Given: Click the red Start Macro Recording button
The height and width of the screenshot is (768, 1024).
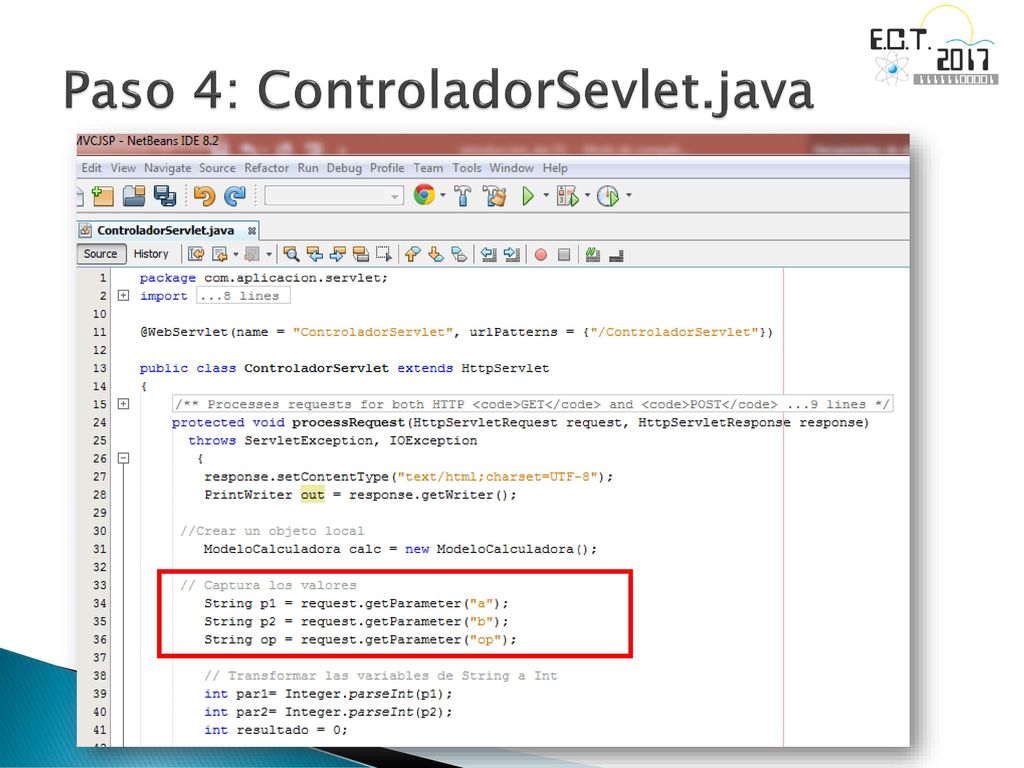Looking at the screenshot, I should (x=541, y=255).
